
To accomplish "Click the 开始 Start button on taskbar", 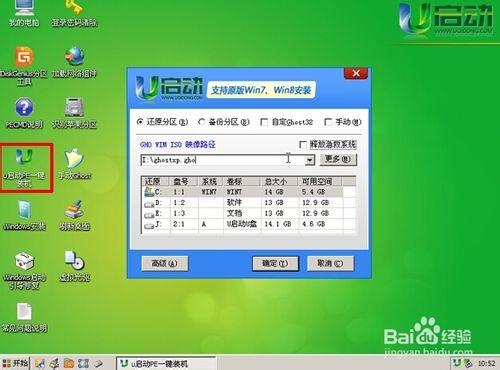I will pyautogui.click(x=15, y=363).
